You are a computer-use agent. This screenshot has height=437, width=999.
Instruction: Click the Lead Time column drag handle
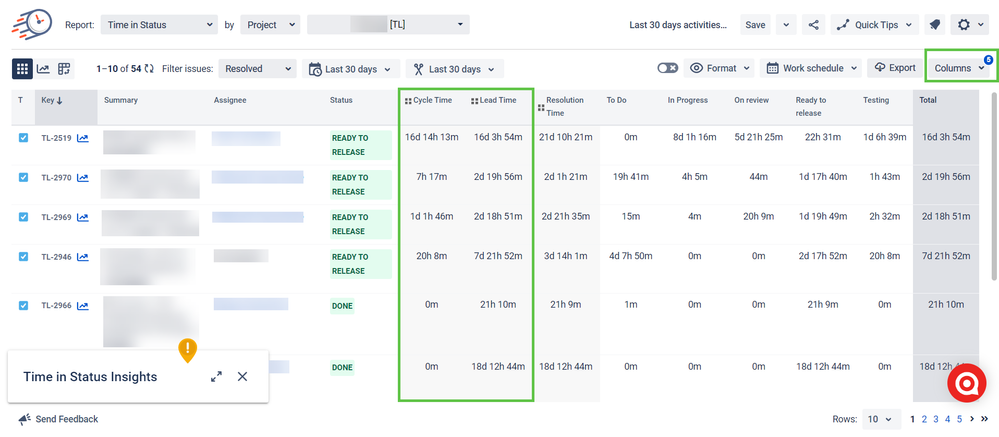click(x=474, y=101)
